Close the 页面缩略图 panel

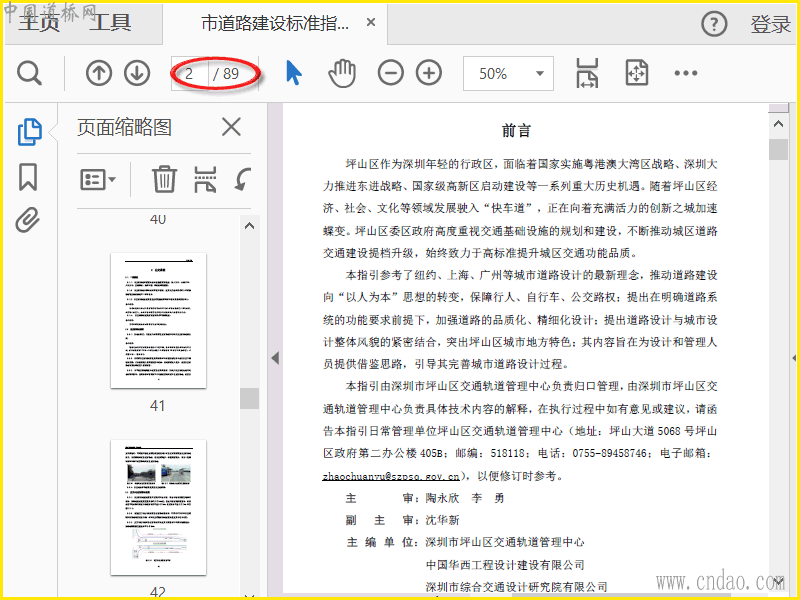tap(231, 127)
